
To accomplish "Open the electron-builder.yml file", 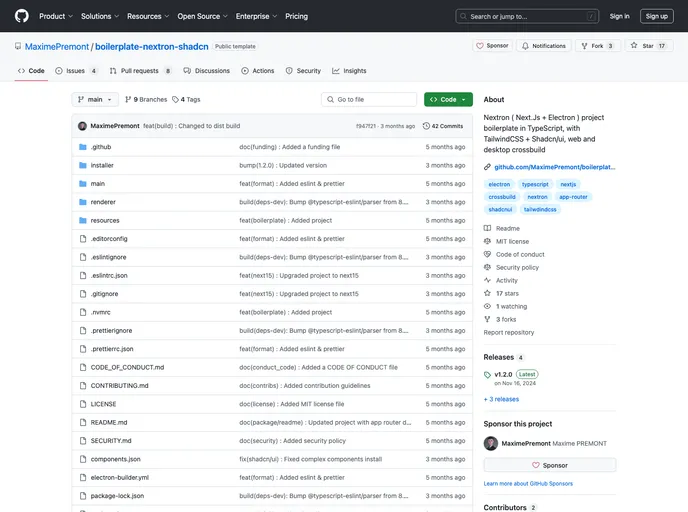I will point(119,477).
